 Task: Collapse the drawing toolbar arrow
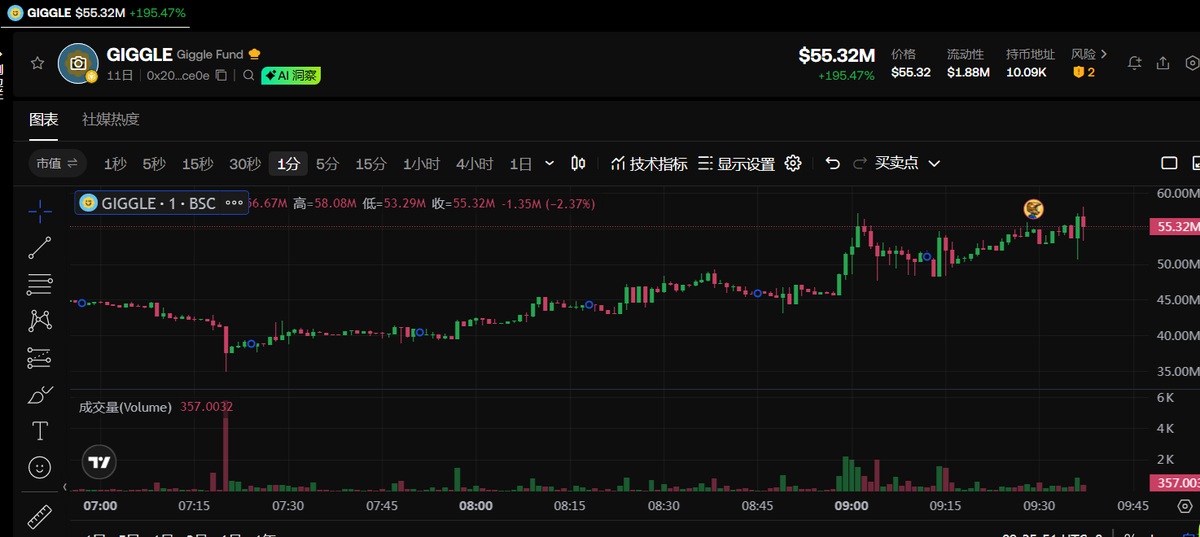[65, 487]
